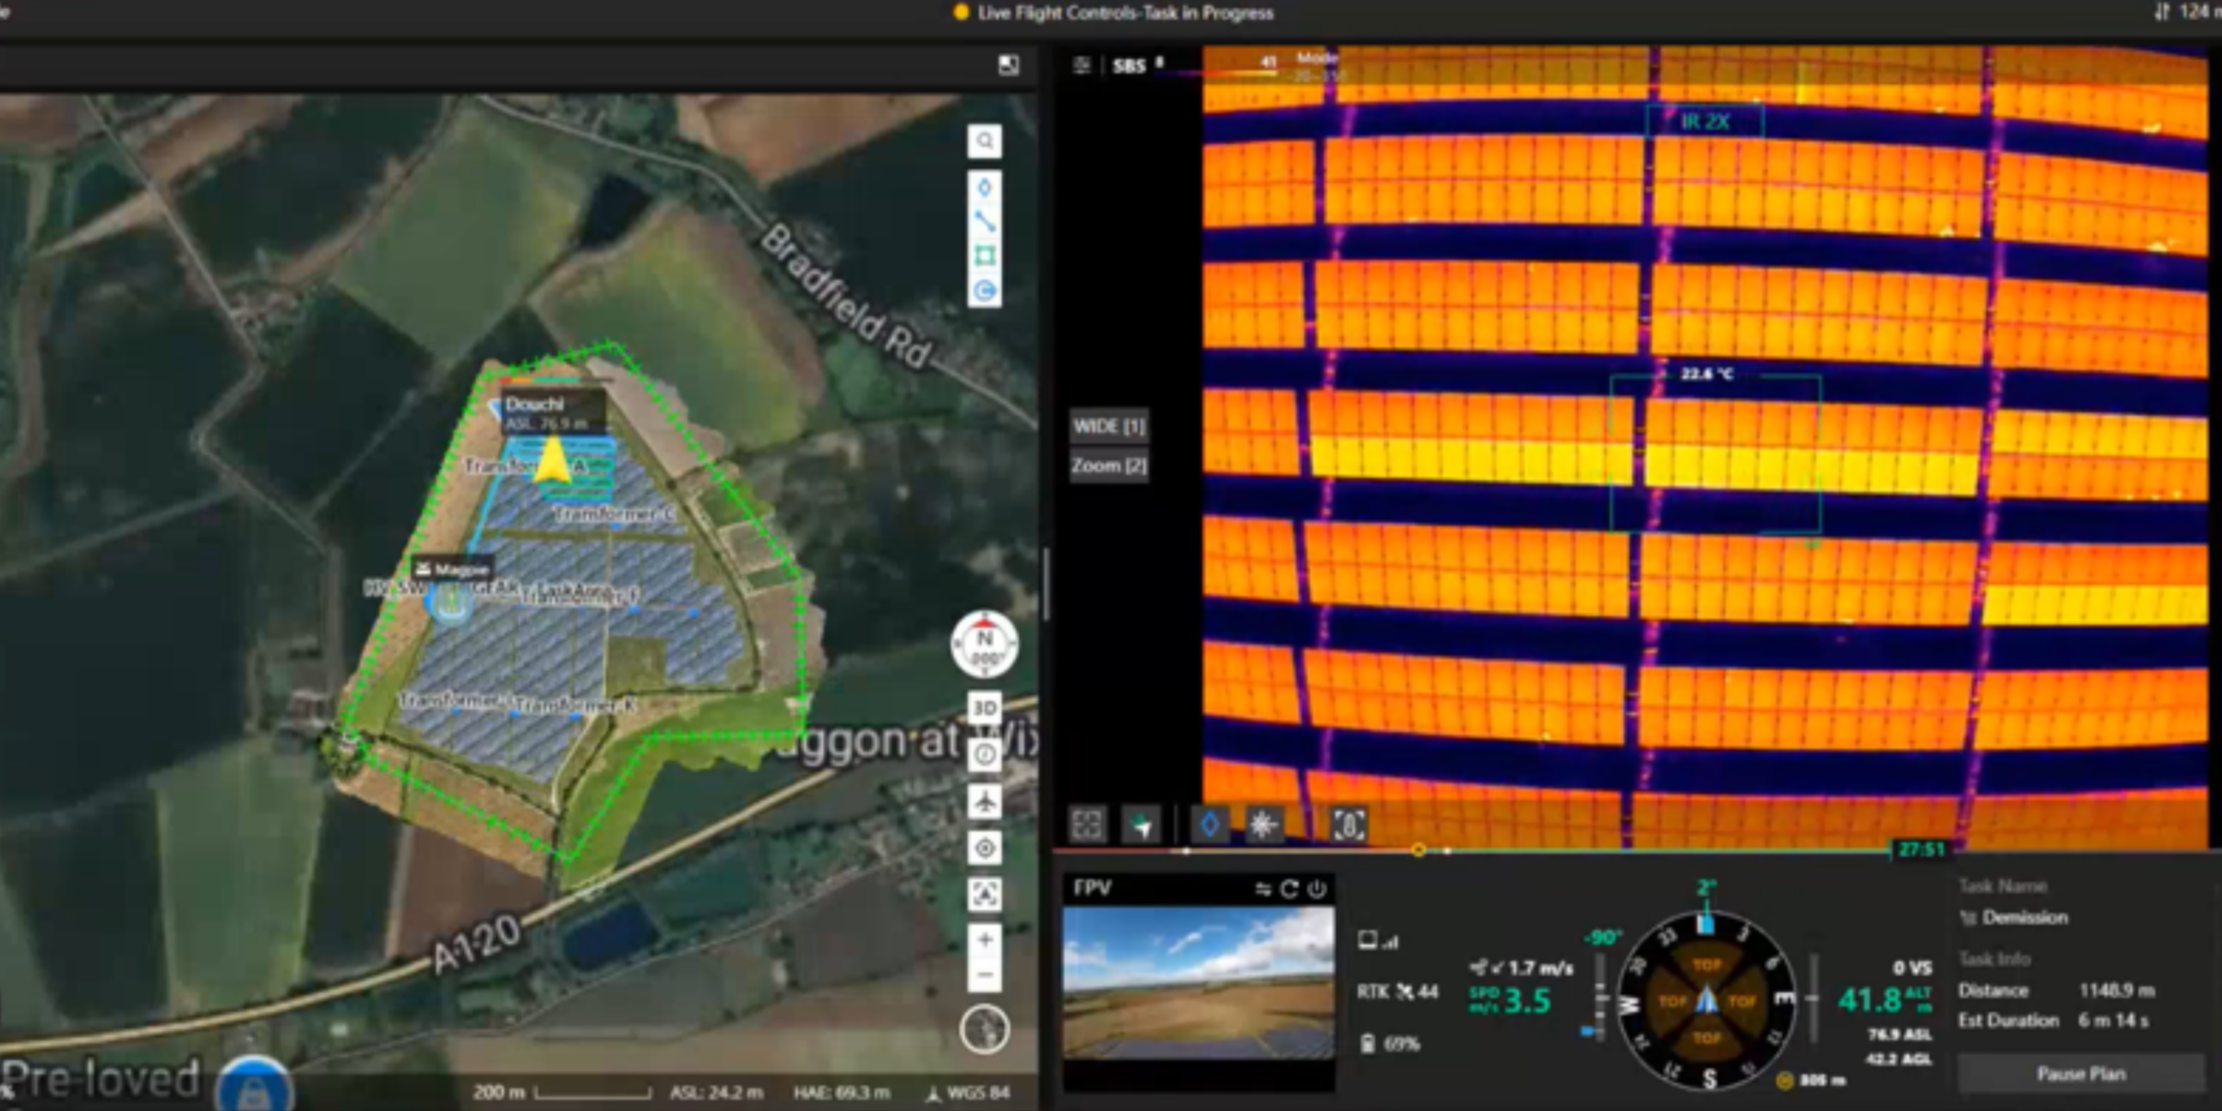Refresh the FPV video stream

(x=1290, y=888)
